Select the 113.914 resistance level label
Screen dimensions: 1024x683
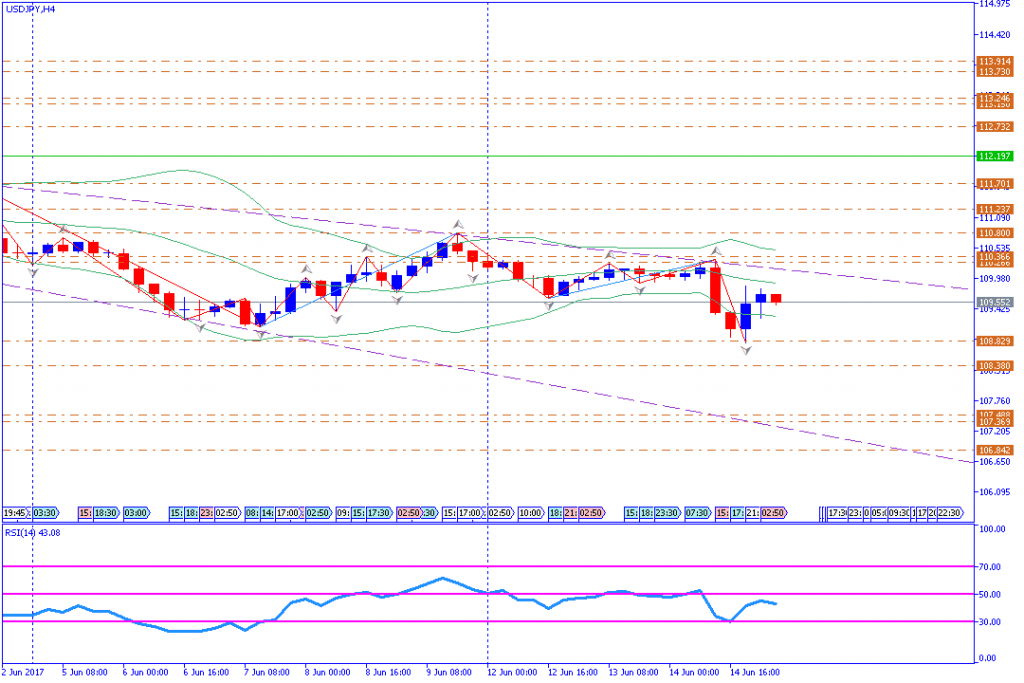coord(996,62)
